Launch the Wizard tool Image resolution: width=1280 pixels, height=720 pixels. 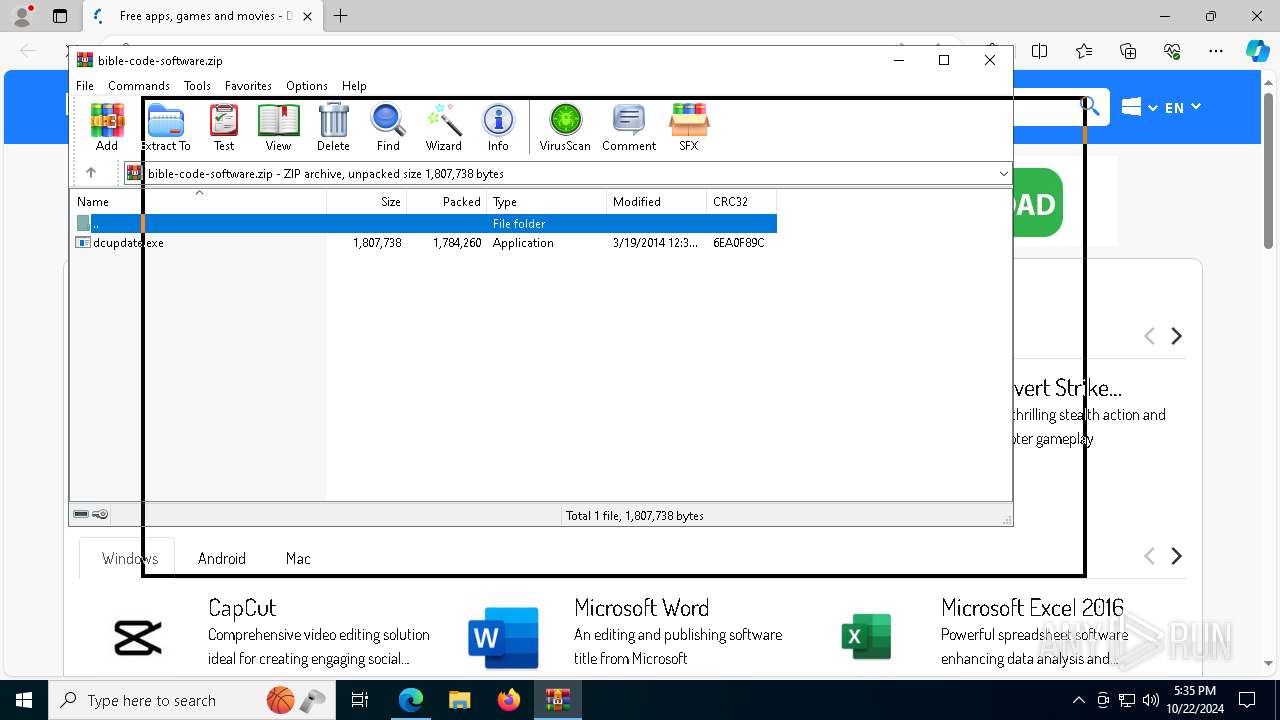click(443, 127)
